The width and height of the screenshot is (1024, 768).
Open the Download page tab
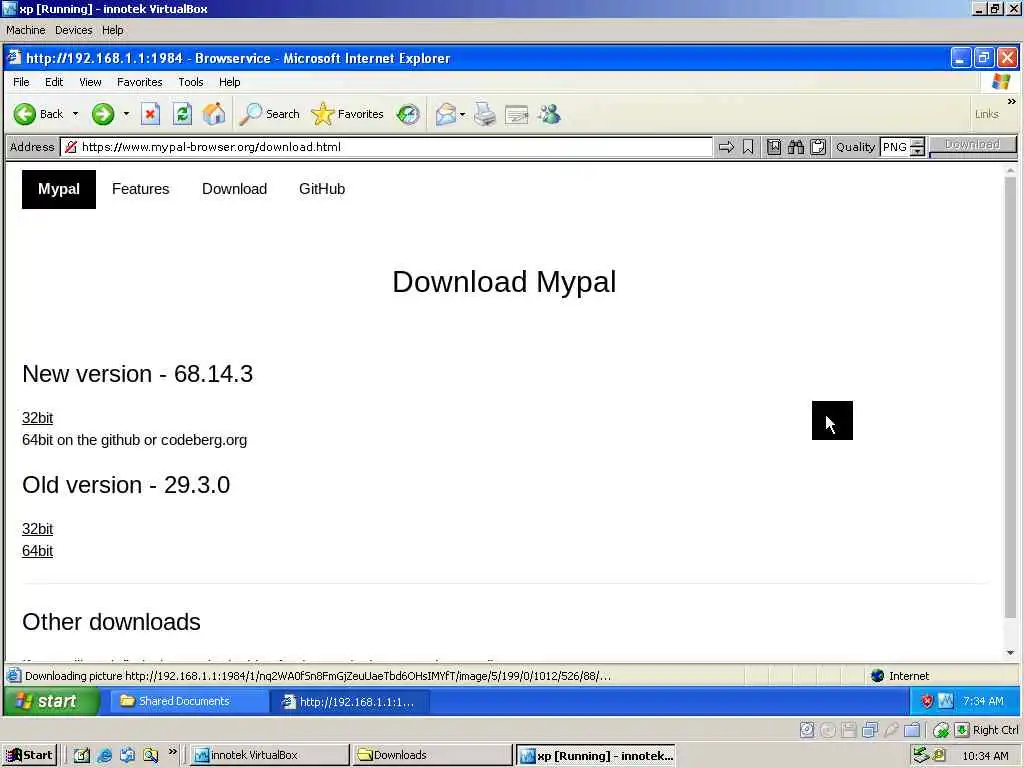pos(234,189)
